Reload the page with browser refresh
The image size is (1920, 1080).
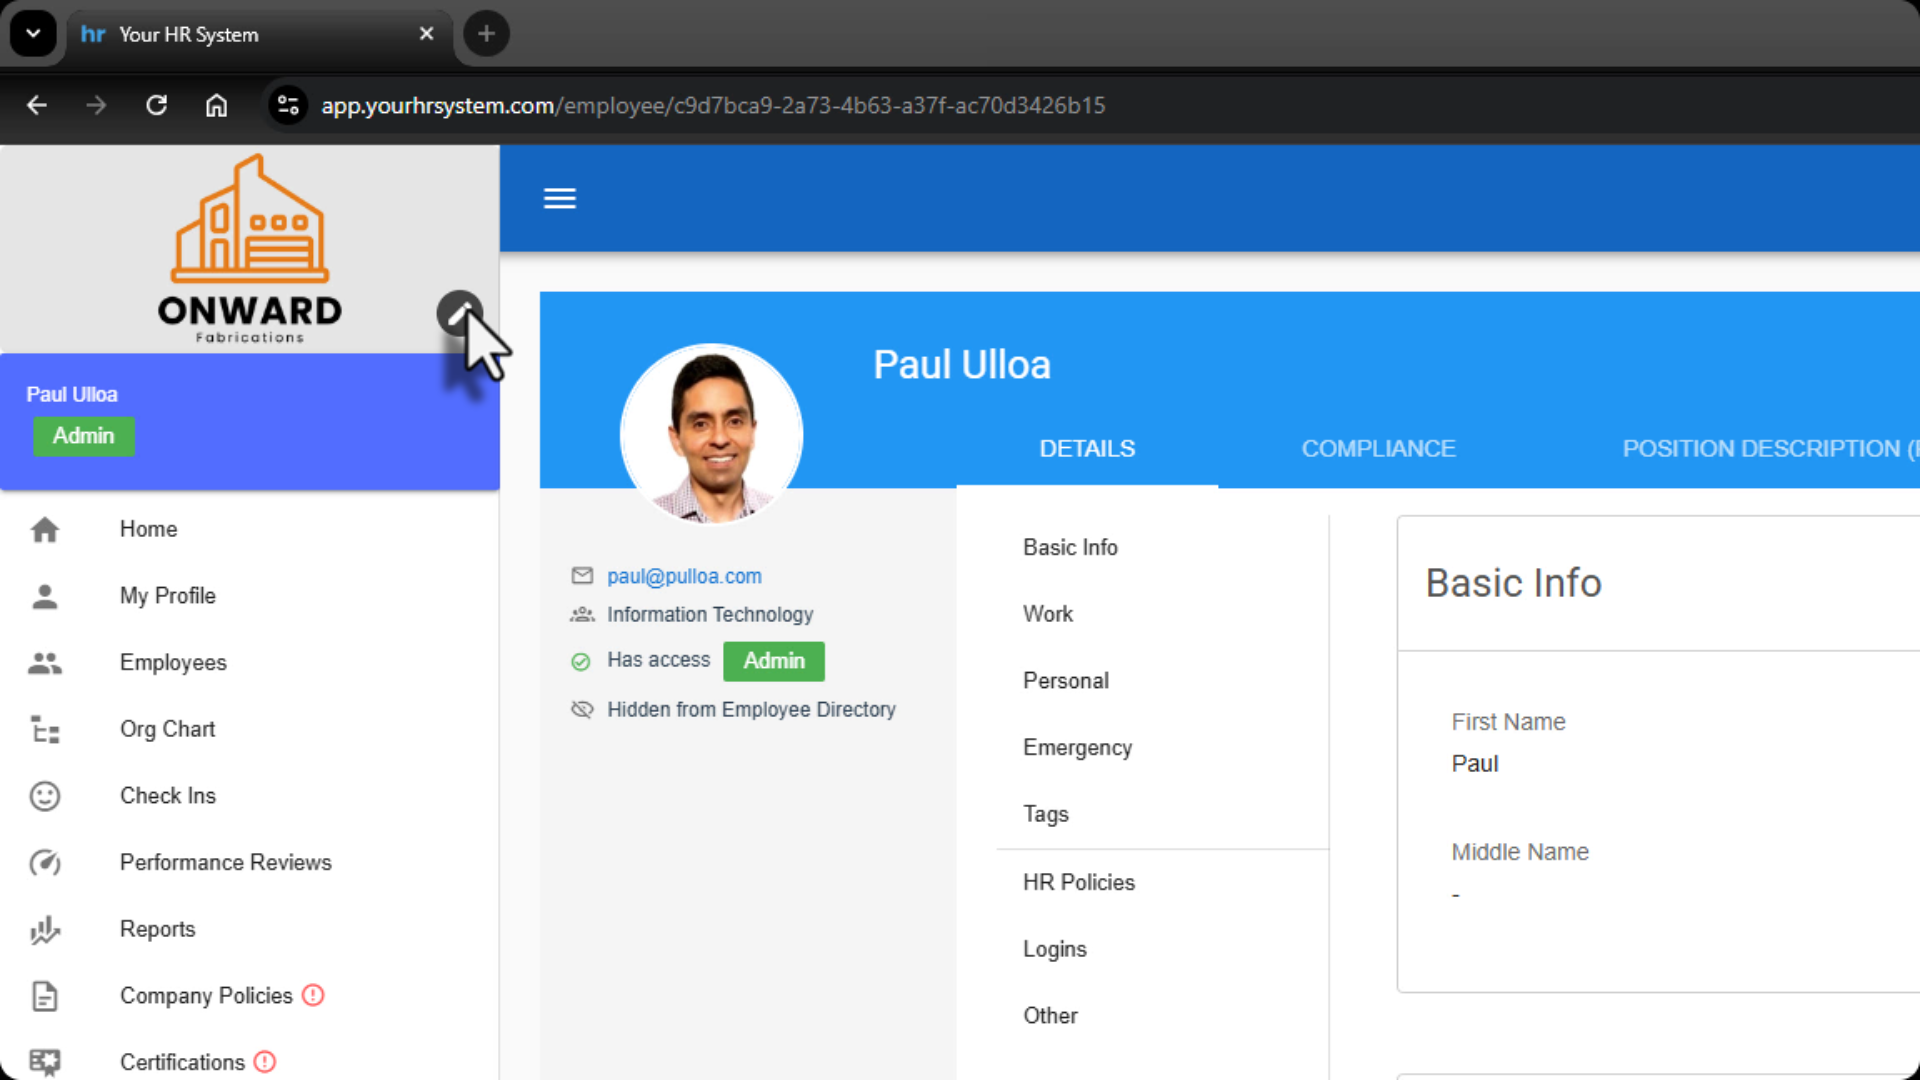156,105
